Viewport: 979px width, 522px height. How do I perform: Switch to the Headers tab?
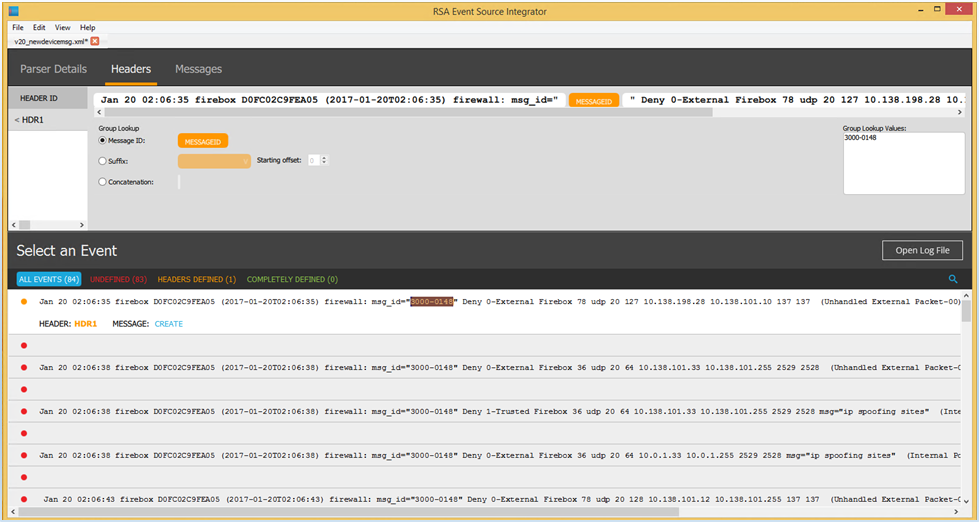click(131, 69)
